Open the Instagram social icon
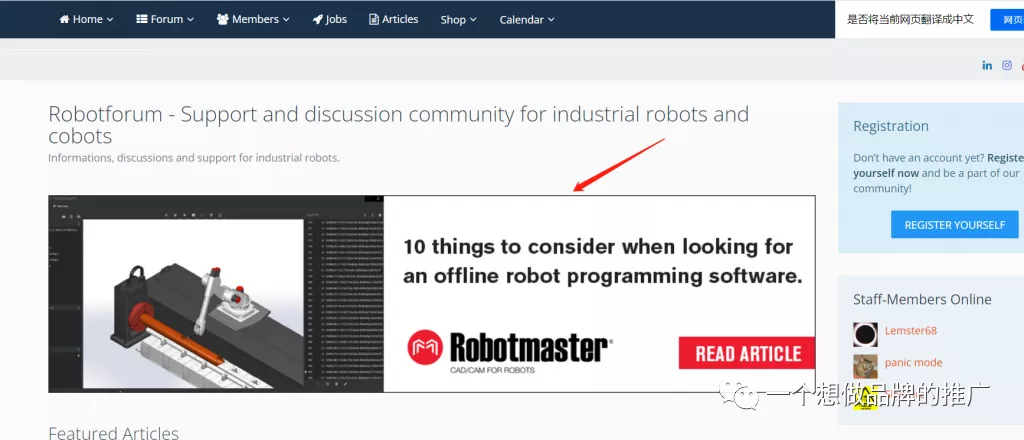Image resolution: width=1024 pixels, height=440 pixels. click(1007, 65)
